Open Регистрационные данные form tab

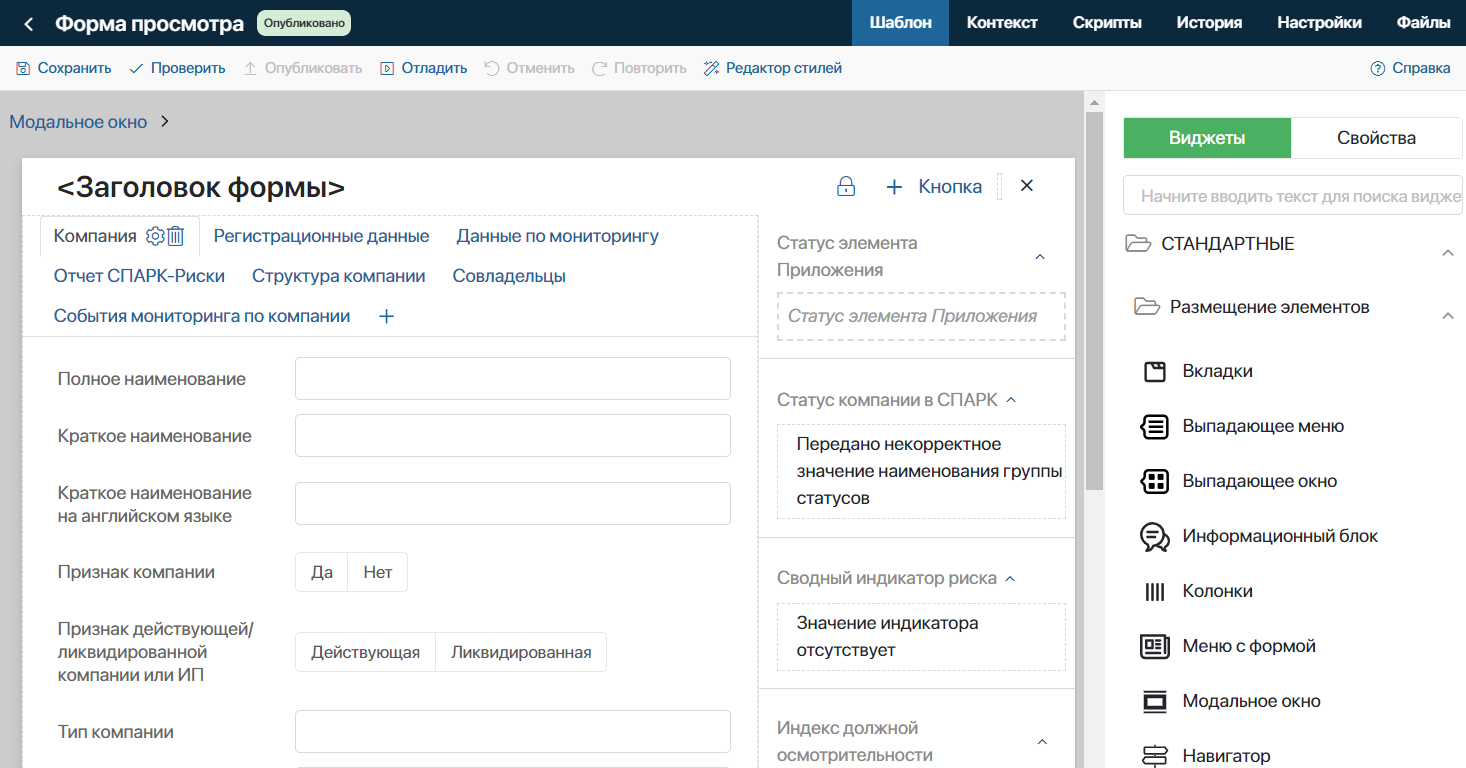click(x=321, y=236)
